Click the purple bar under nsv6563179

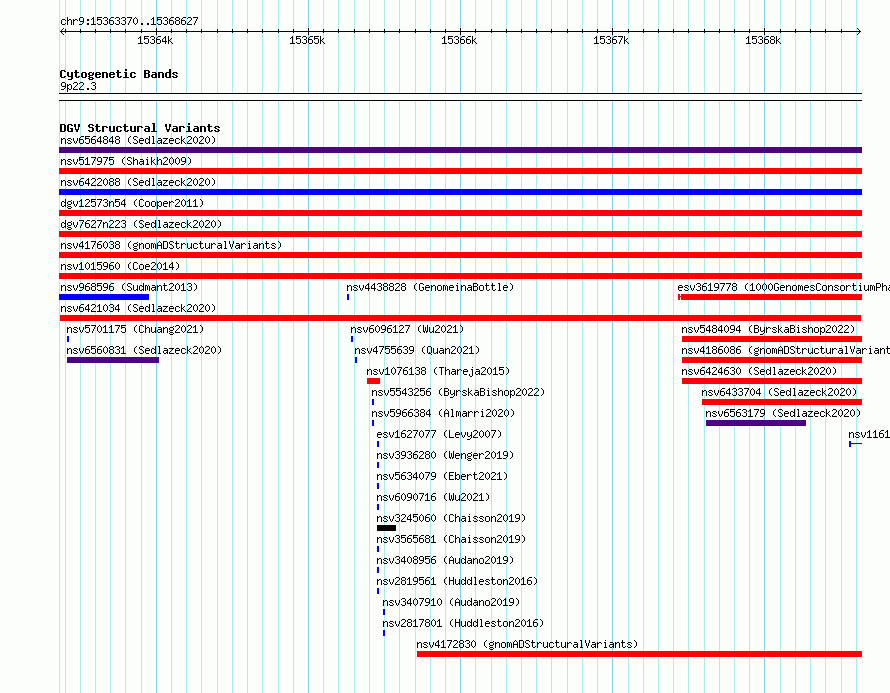click(755, 423)
